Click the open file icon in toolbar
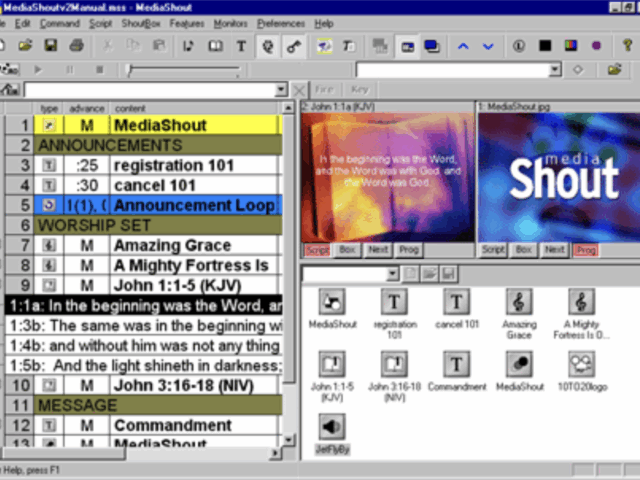The image size is (640, 480). click(x=26, y=46)
